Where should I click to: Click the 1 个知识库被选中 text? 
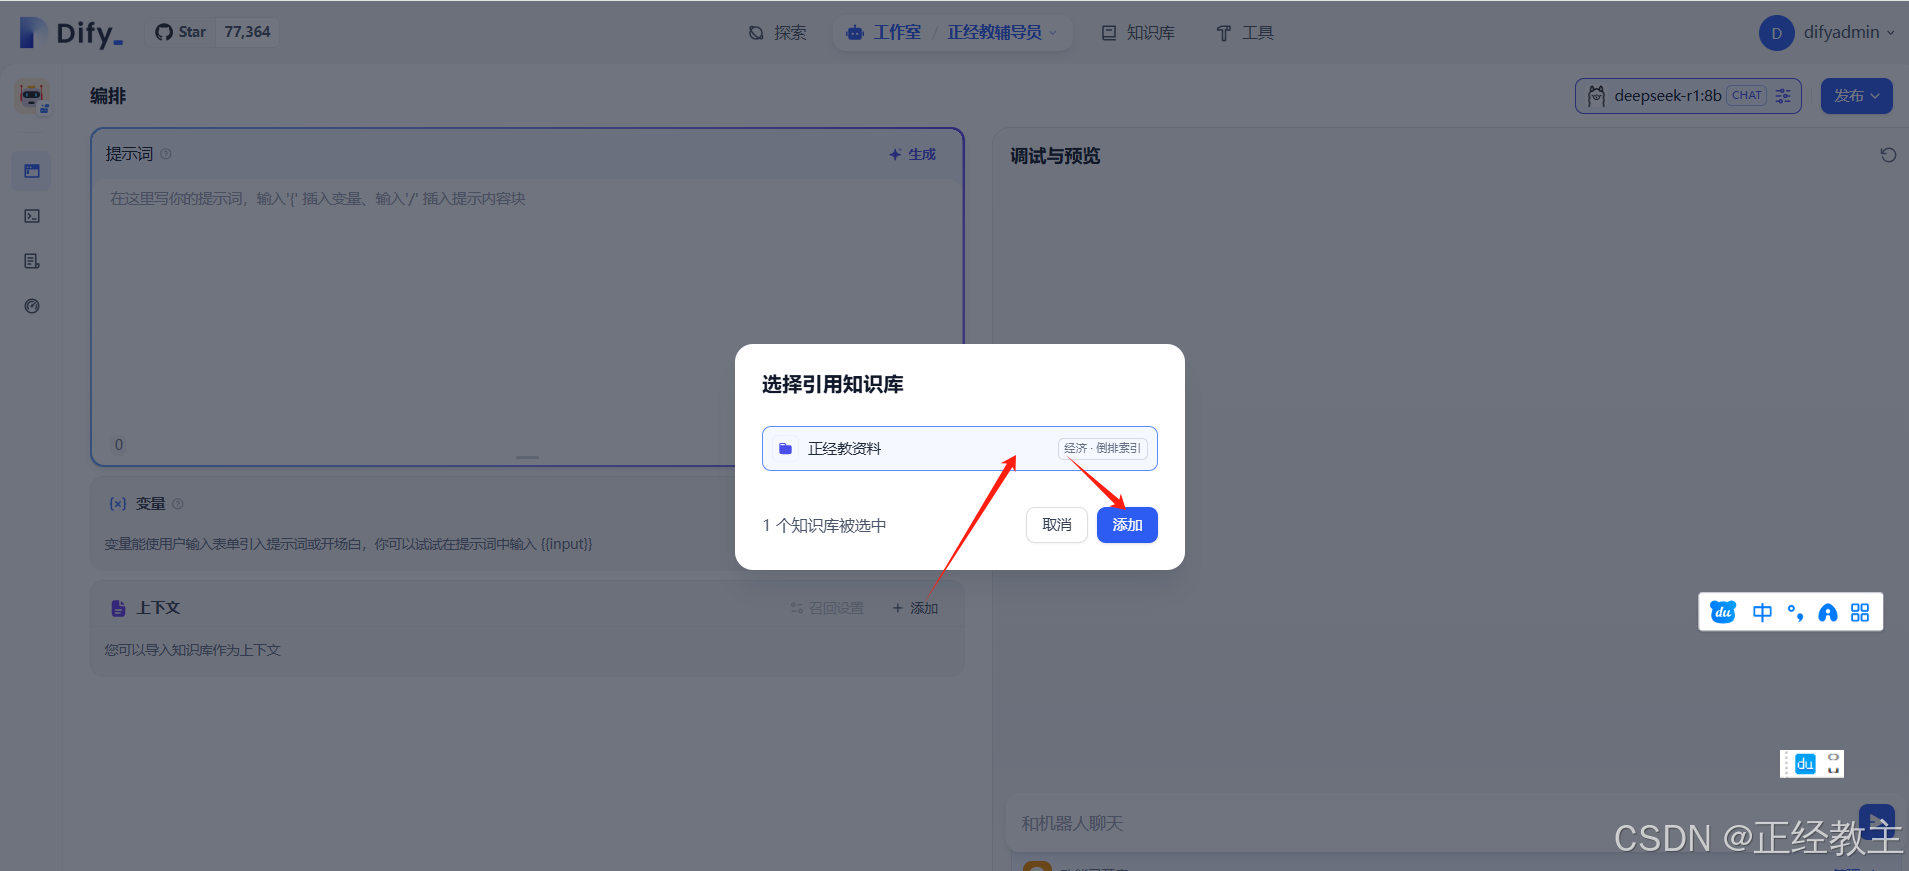[824, 526]
